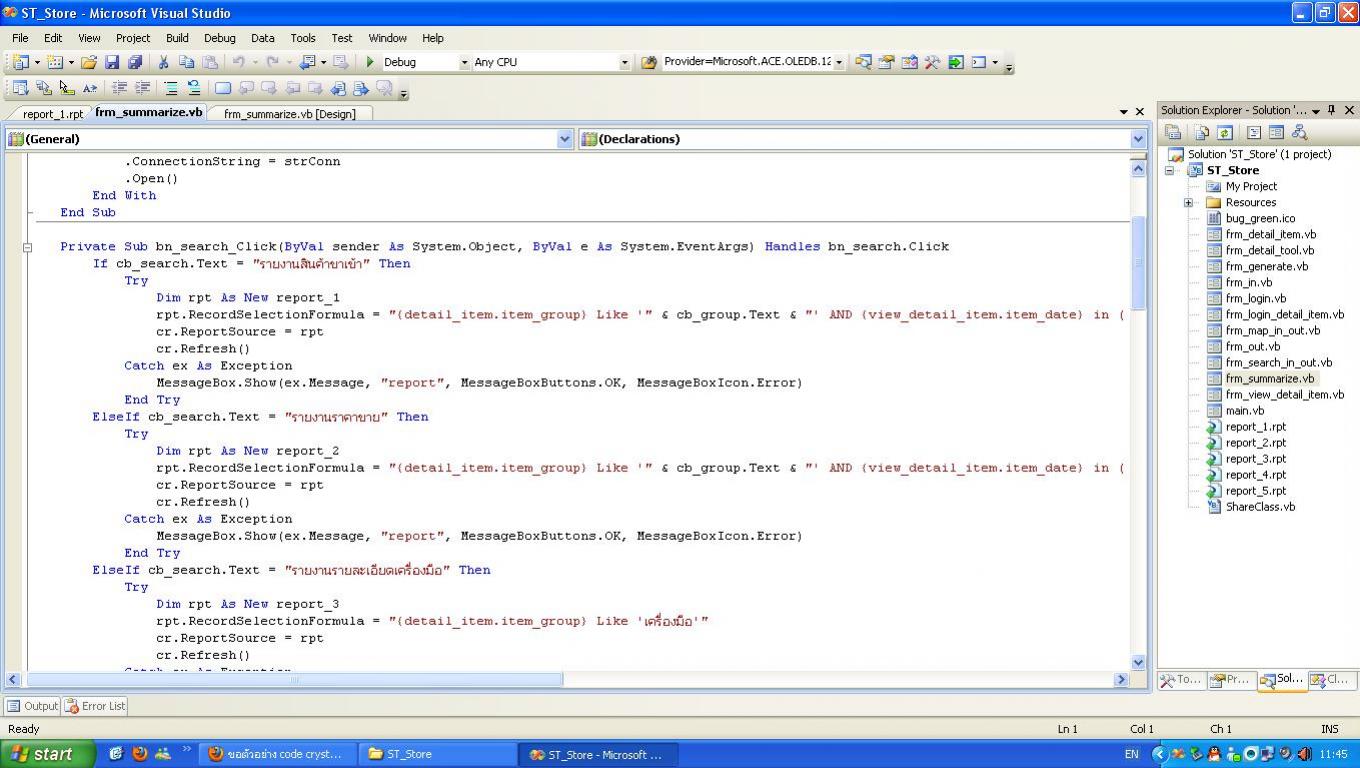Click editor vertical scroll down arrow
The image size is (1360, 768).
click(x=1138, y=662)
